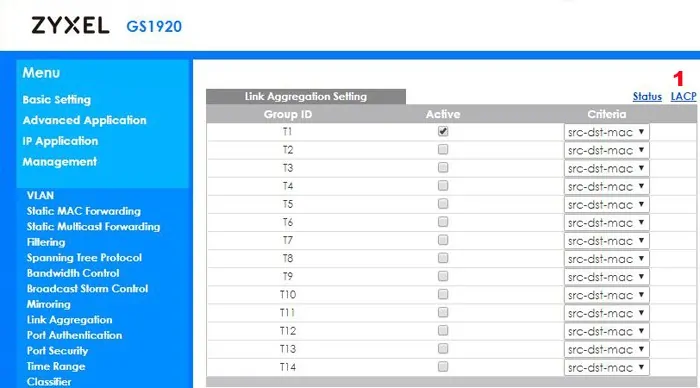Select Link Aggregation in the sidebar
The height and width of the screenshot is (388, 700).
coord(69,320)
